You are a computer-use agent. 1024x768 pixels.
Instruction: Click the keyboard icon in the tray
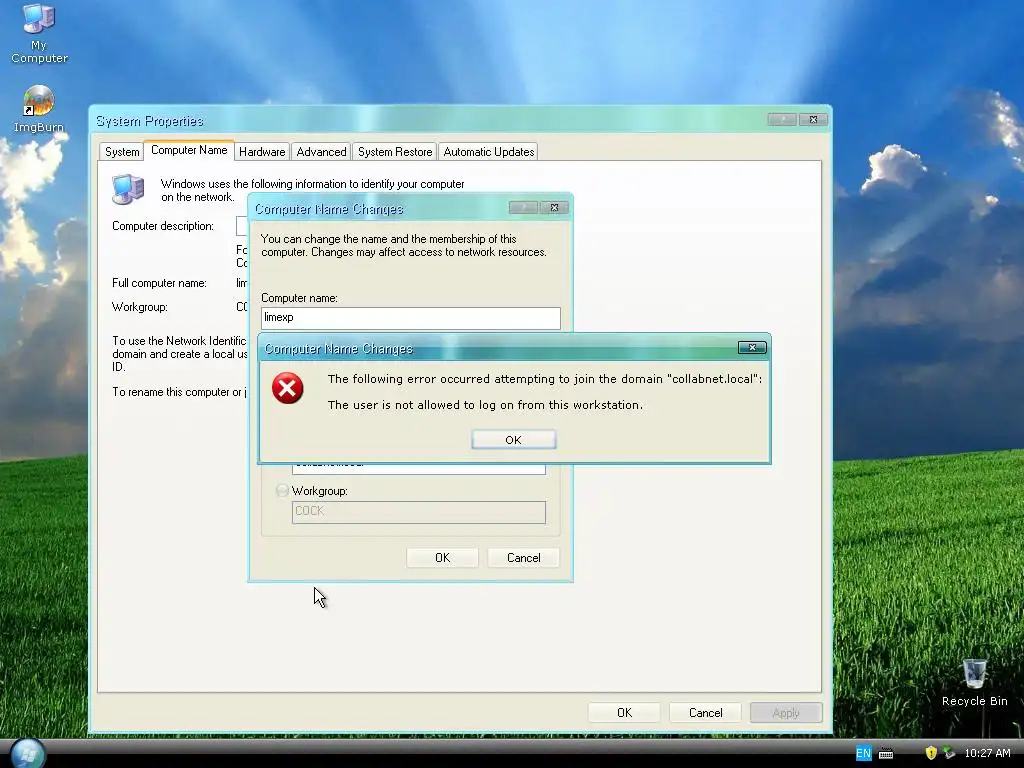(886, 753)
